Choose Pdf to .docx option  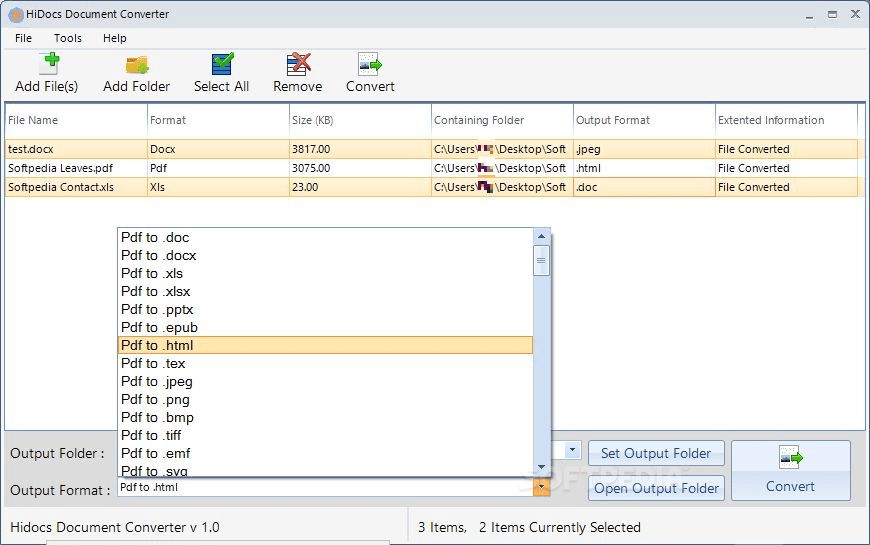click(x=325, y=255)
